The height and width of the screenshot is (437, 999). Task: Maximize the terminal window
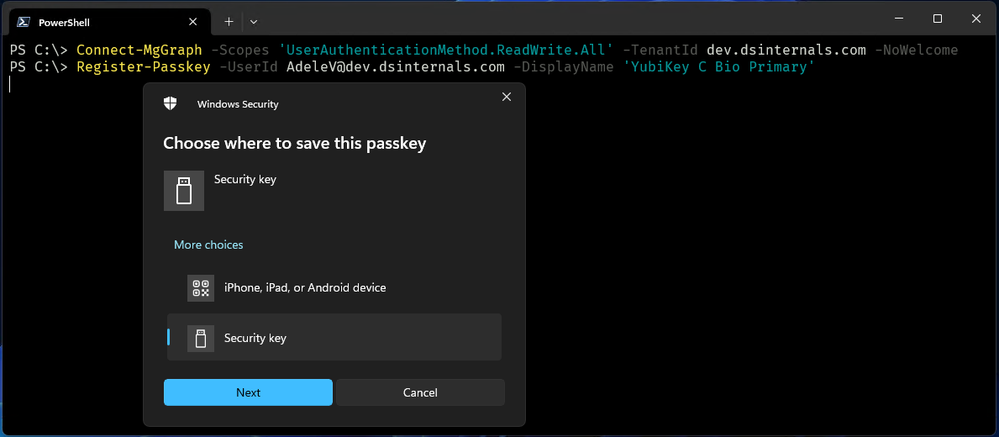click(937, 19)
